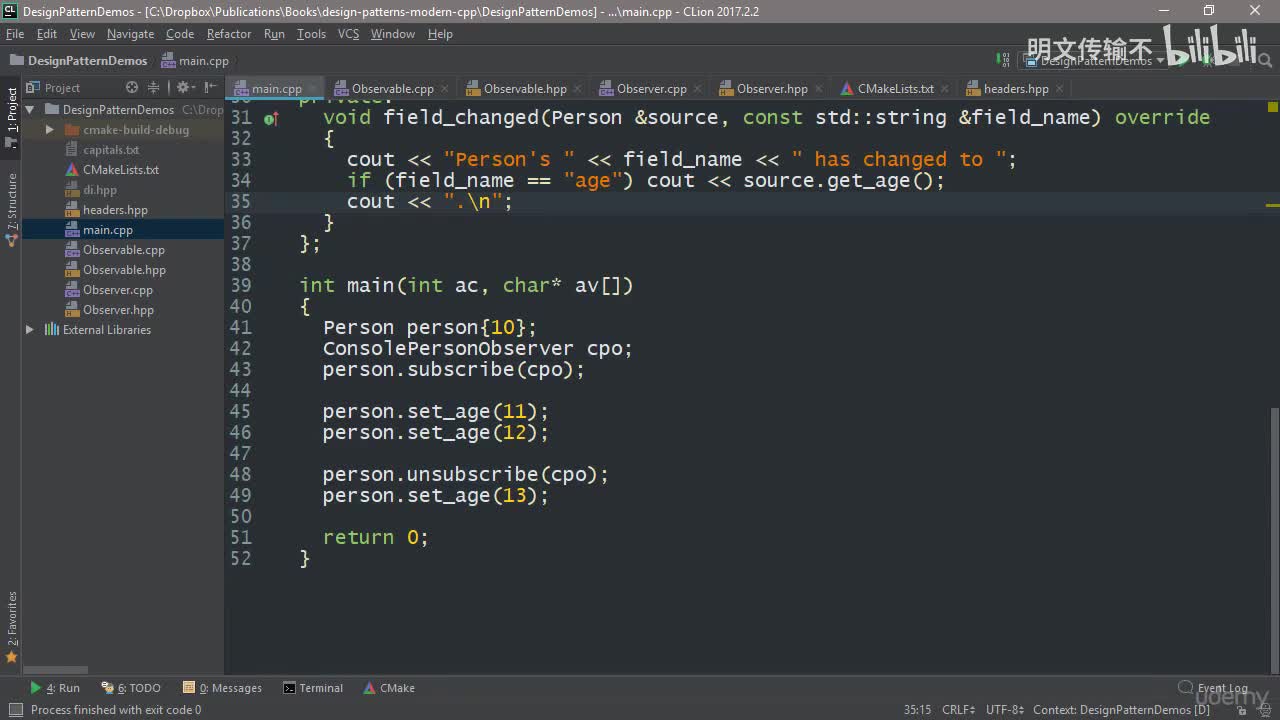Select main.cpp in the project tree
The image size is (1280, 720).
[x=108, y=230]
